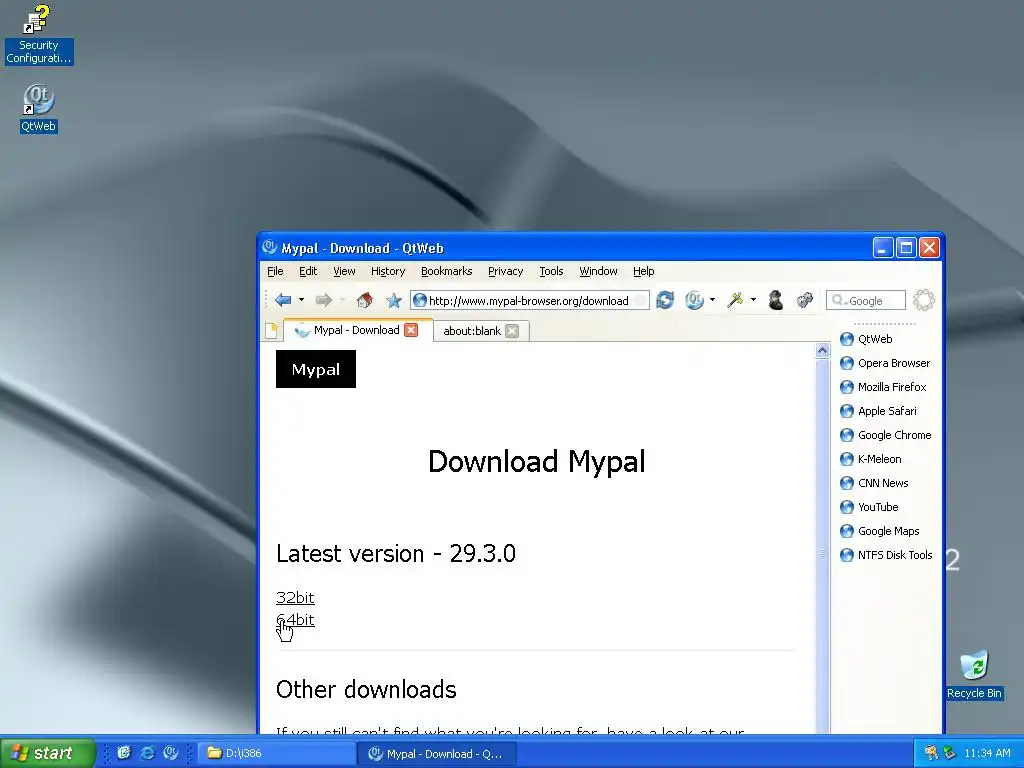Open dropdown next to QtWeb logo icon

(x=712, y=300)
